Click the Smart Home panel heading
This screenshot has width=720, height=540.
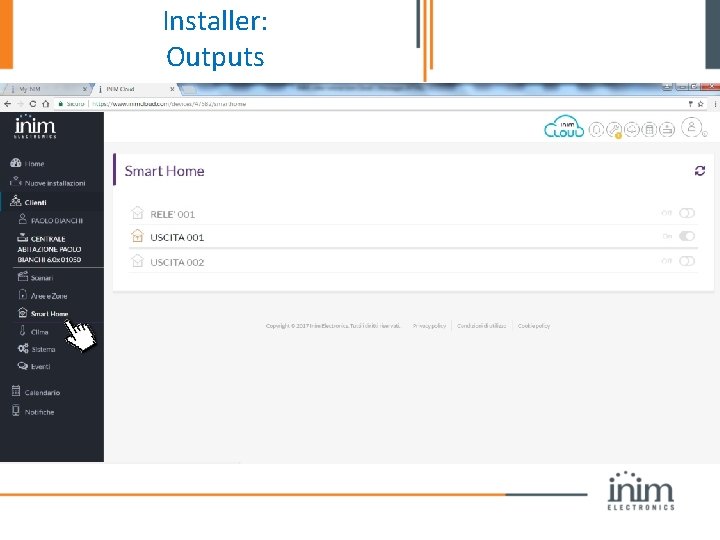point(164,171)
